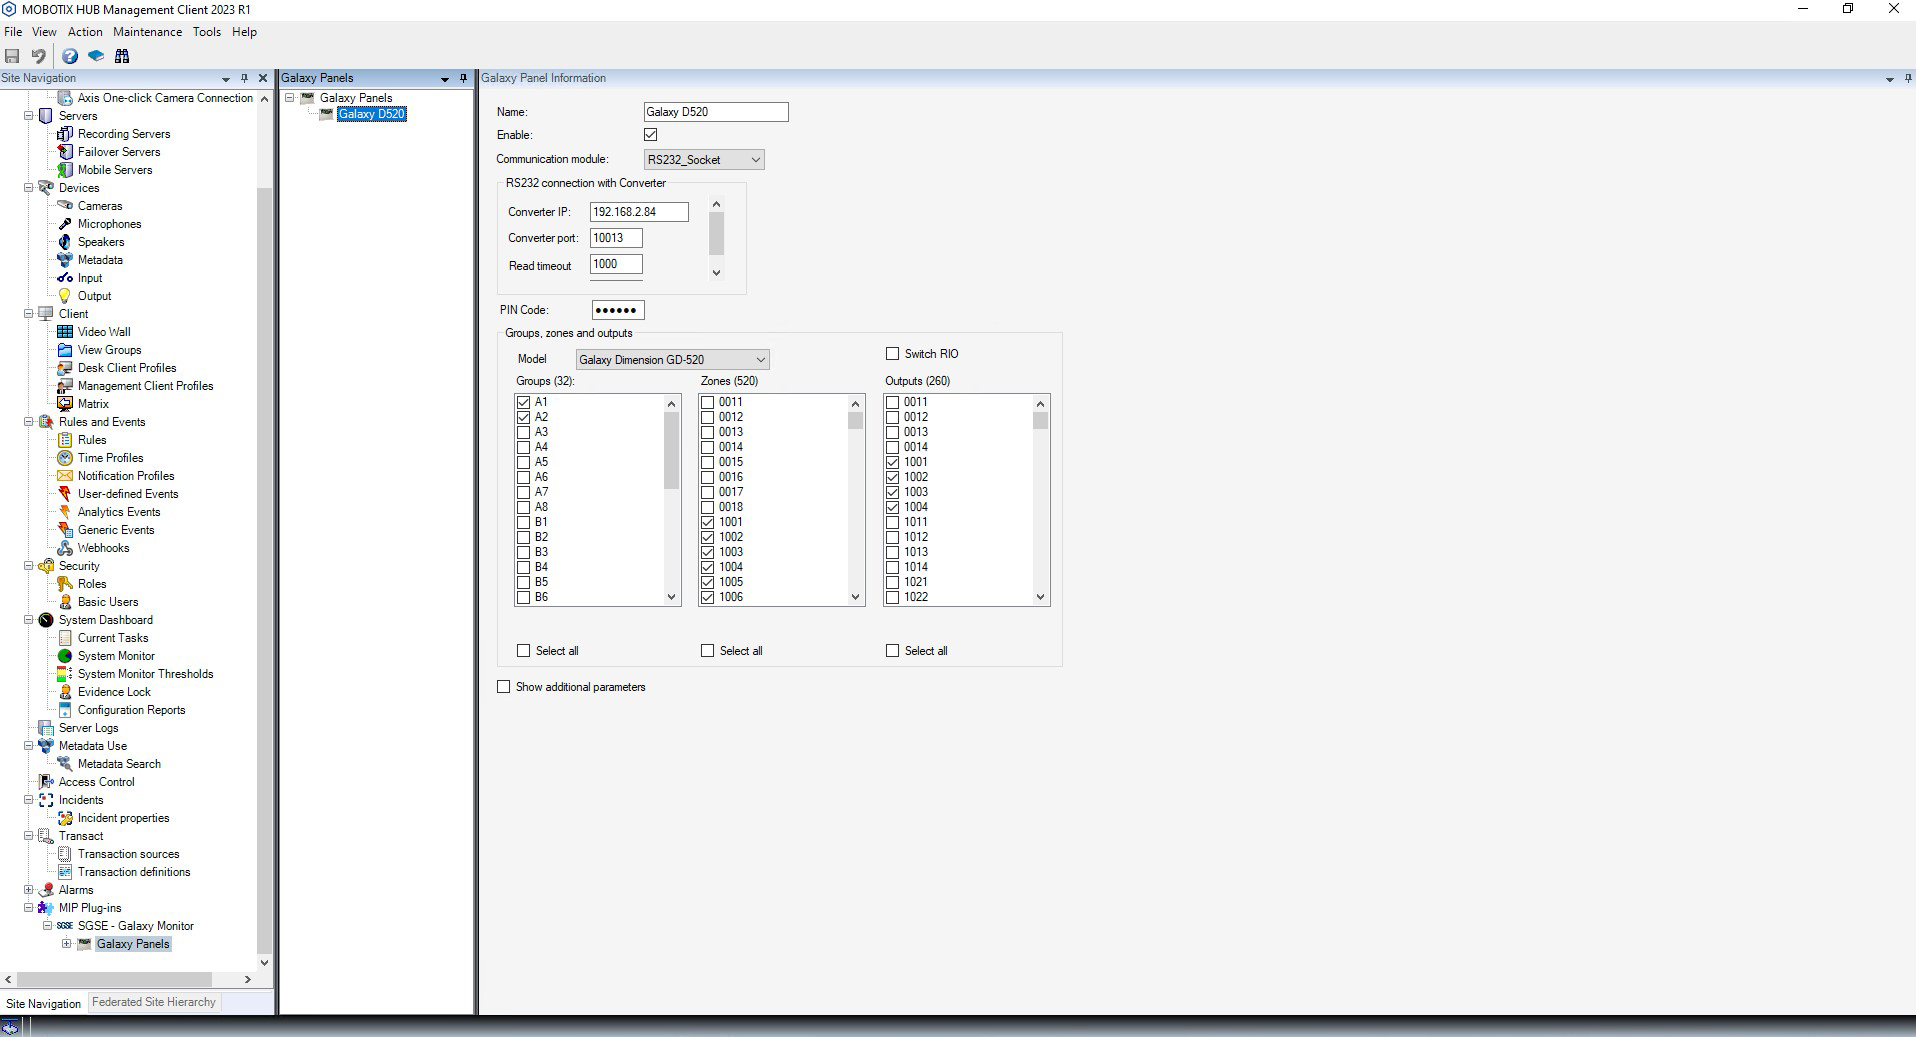Click the Webhooks icon
1916x1037 pixels.
[x=65, y=548]
